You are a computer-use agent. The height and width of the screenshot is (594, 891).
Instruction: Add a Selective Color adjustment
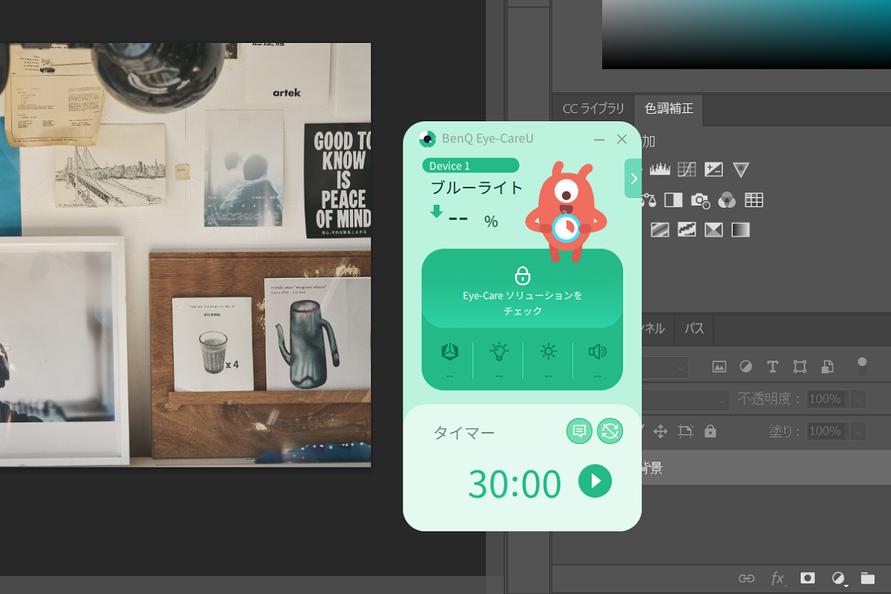pos(714,230)
